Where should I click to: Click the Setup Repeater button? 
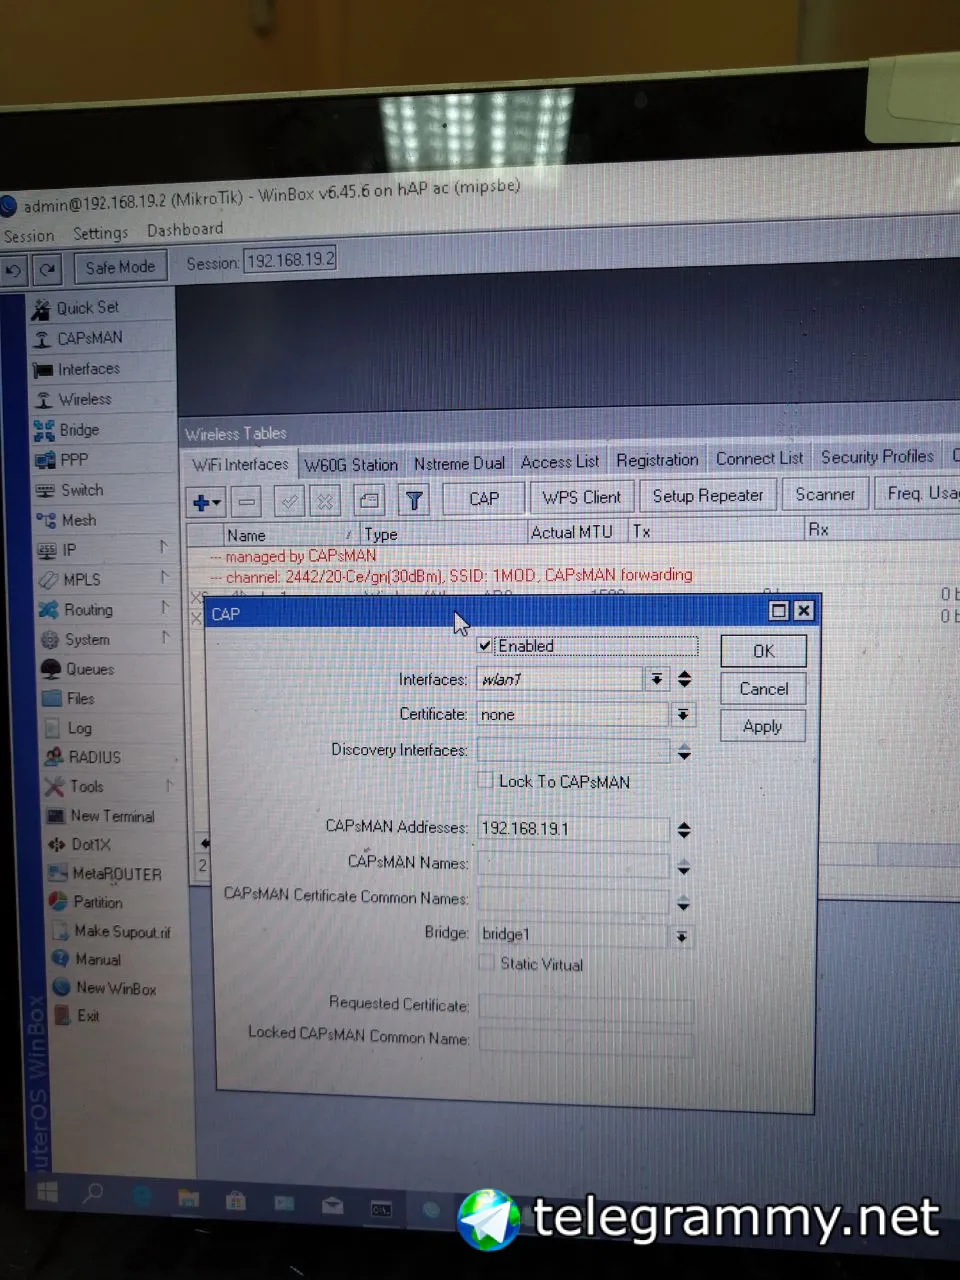708,496
